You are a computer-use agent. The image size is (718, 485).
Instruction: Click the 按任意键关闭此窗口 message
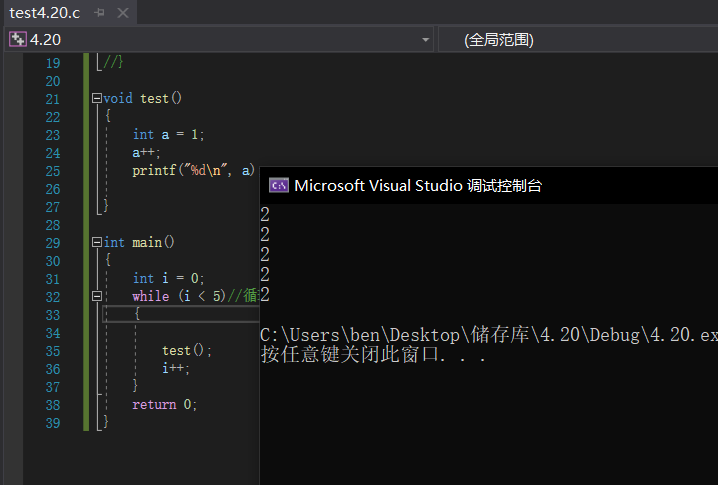(x=373, y=354)
